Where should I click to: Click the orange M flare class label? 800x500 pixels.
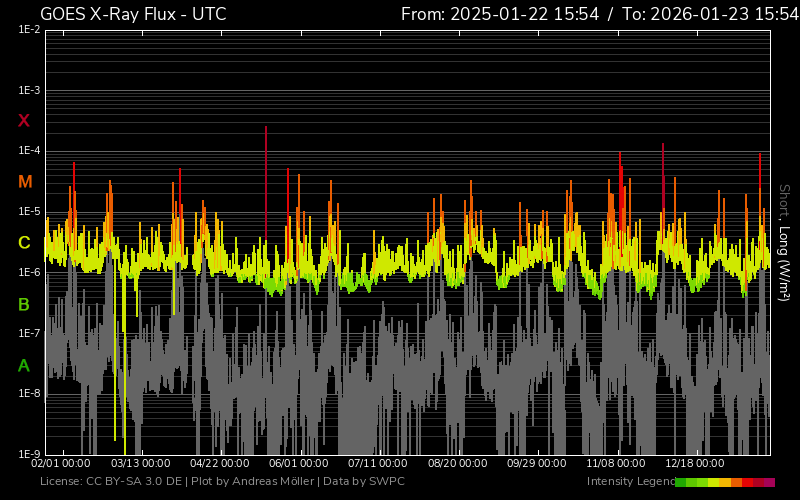click(25, 182)
